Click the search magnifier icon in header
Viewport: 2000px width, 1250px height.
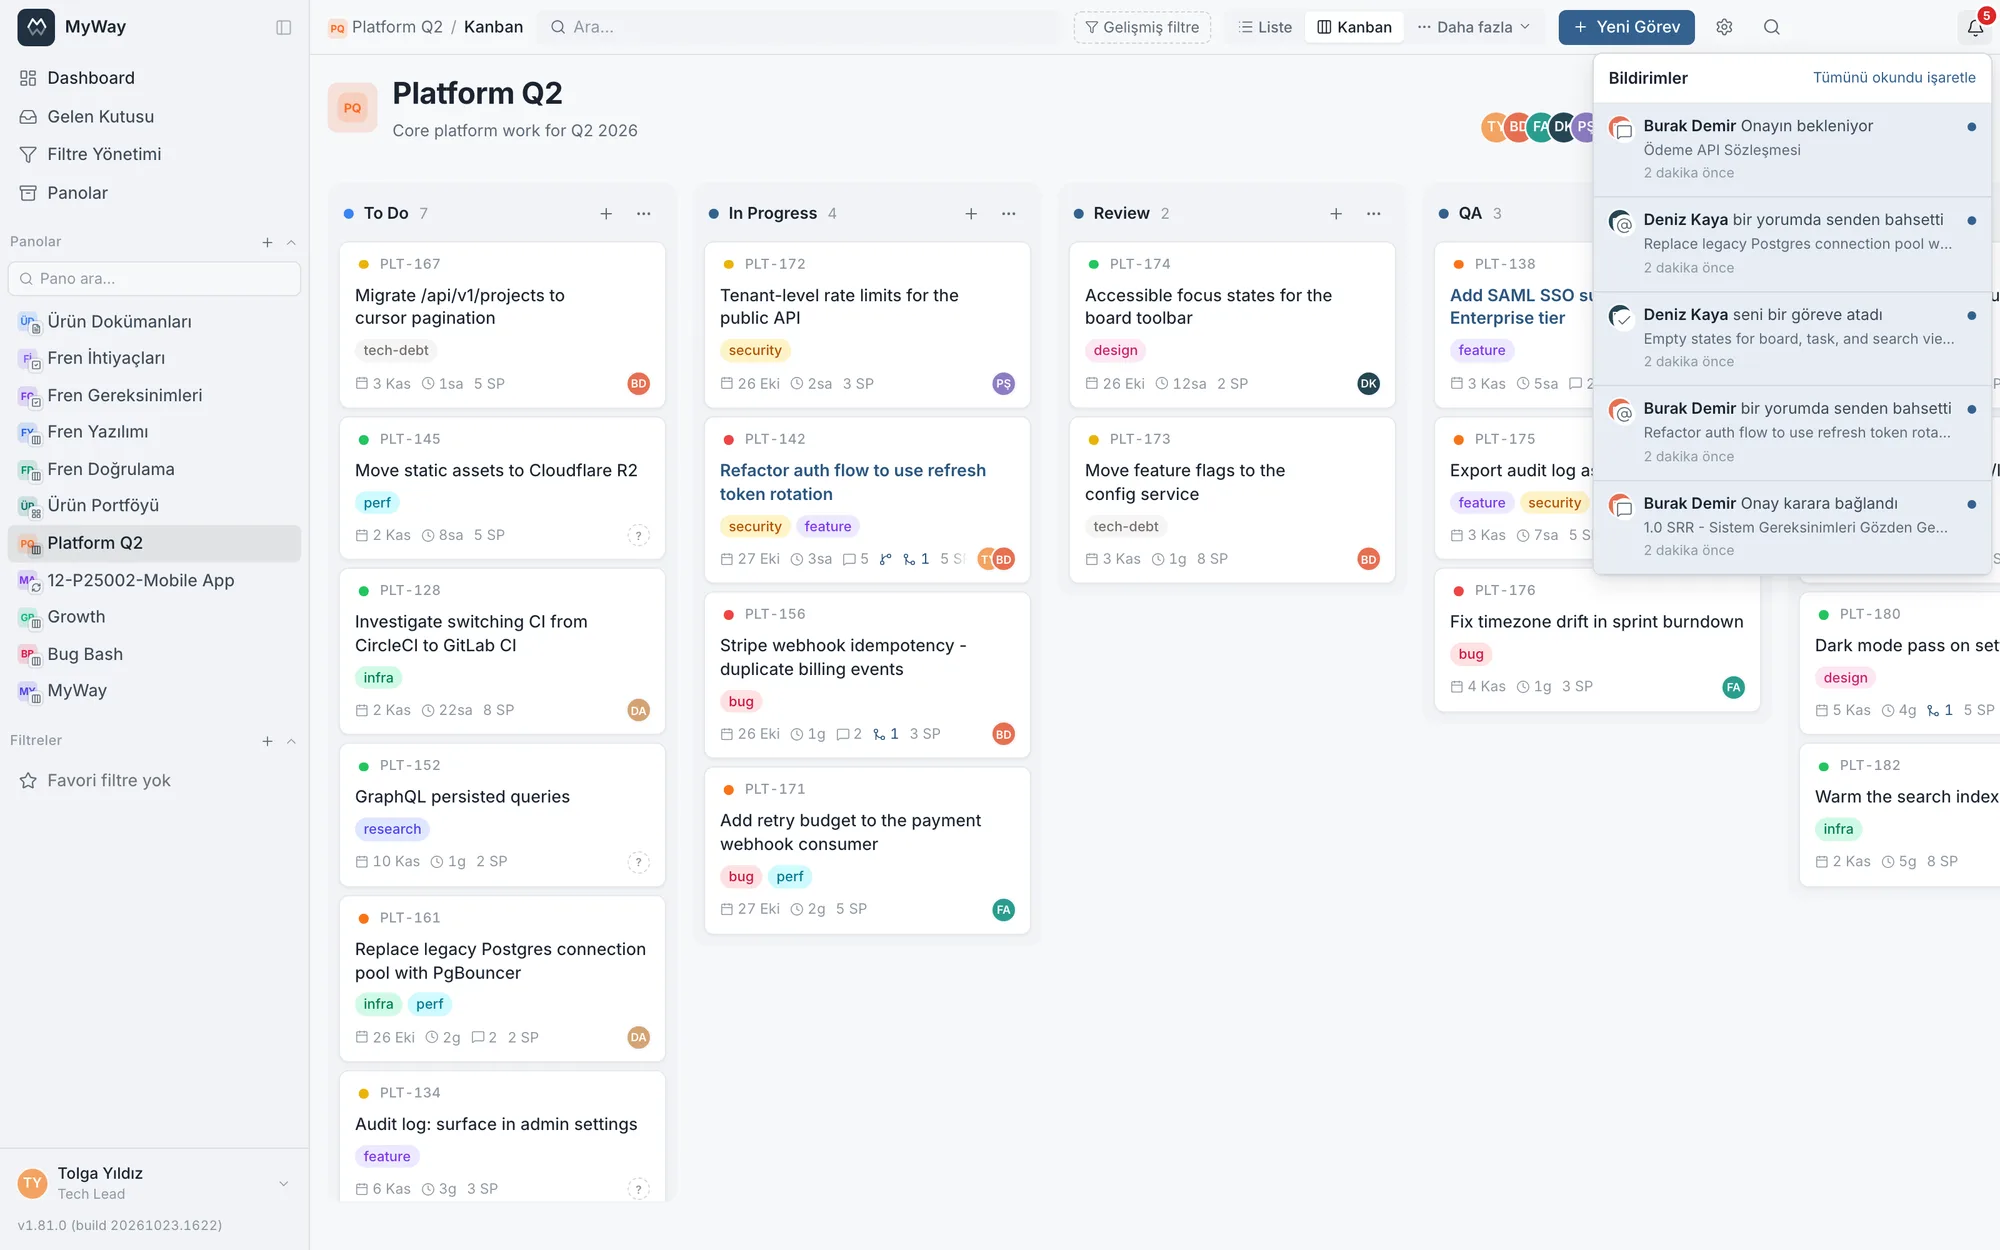point(1771,27)
